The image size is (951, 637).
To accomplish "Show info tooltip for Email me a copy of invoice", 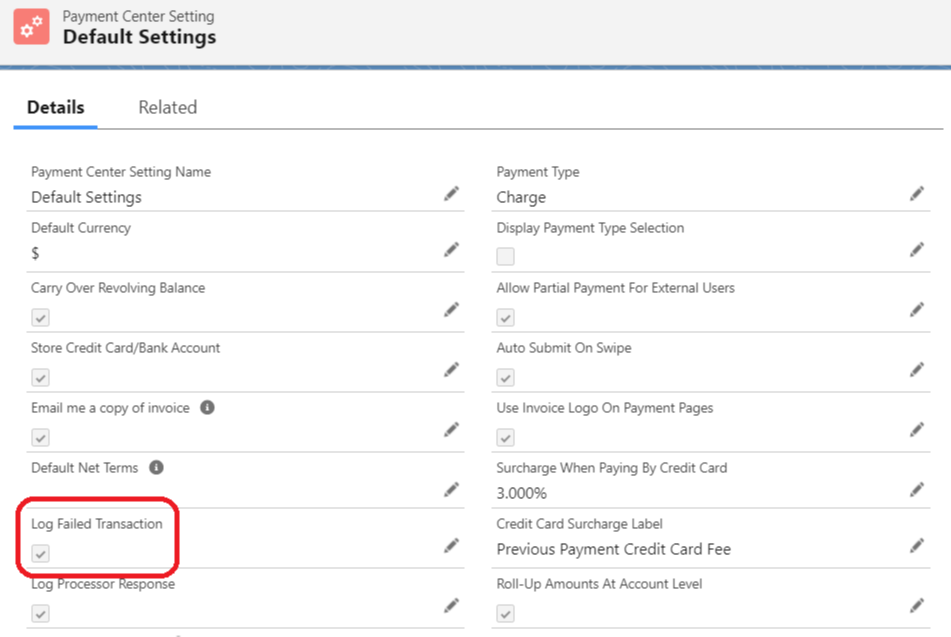I will [x=207, y=408].
